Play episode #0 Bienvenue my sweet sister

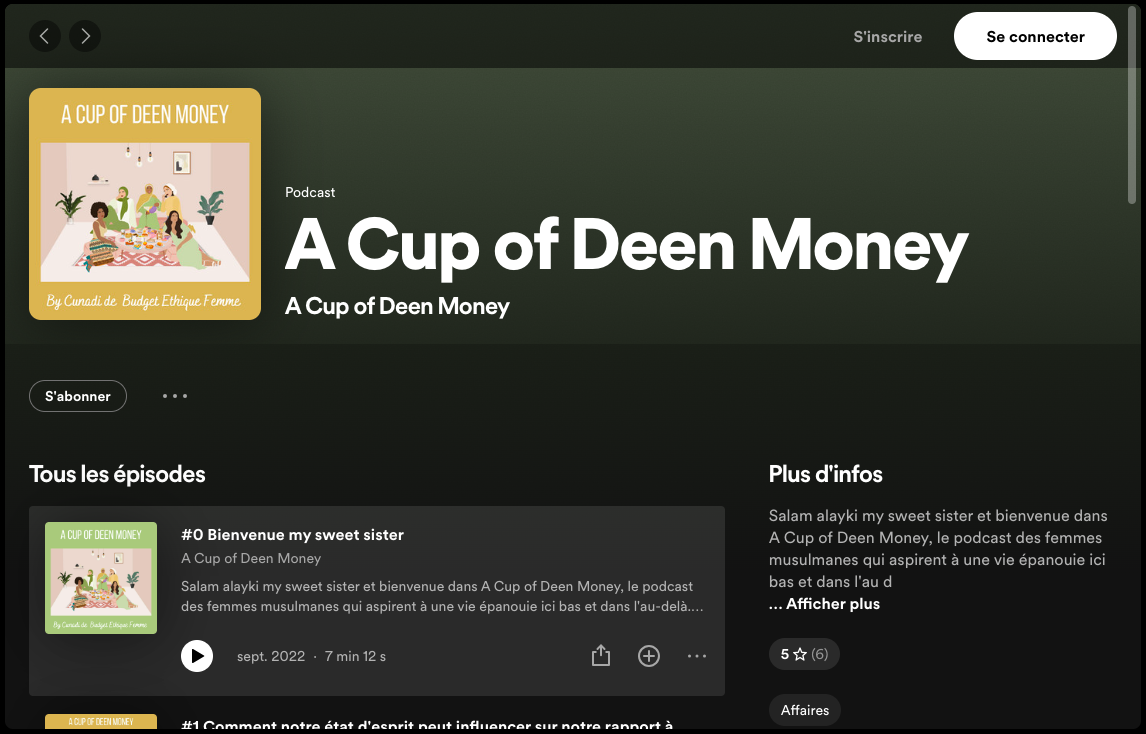tap(197, 656)
